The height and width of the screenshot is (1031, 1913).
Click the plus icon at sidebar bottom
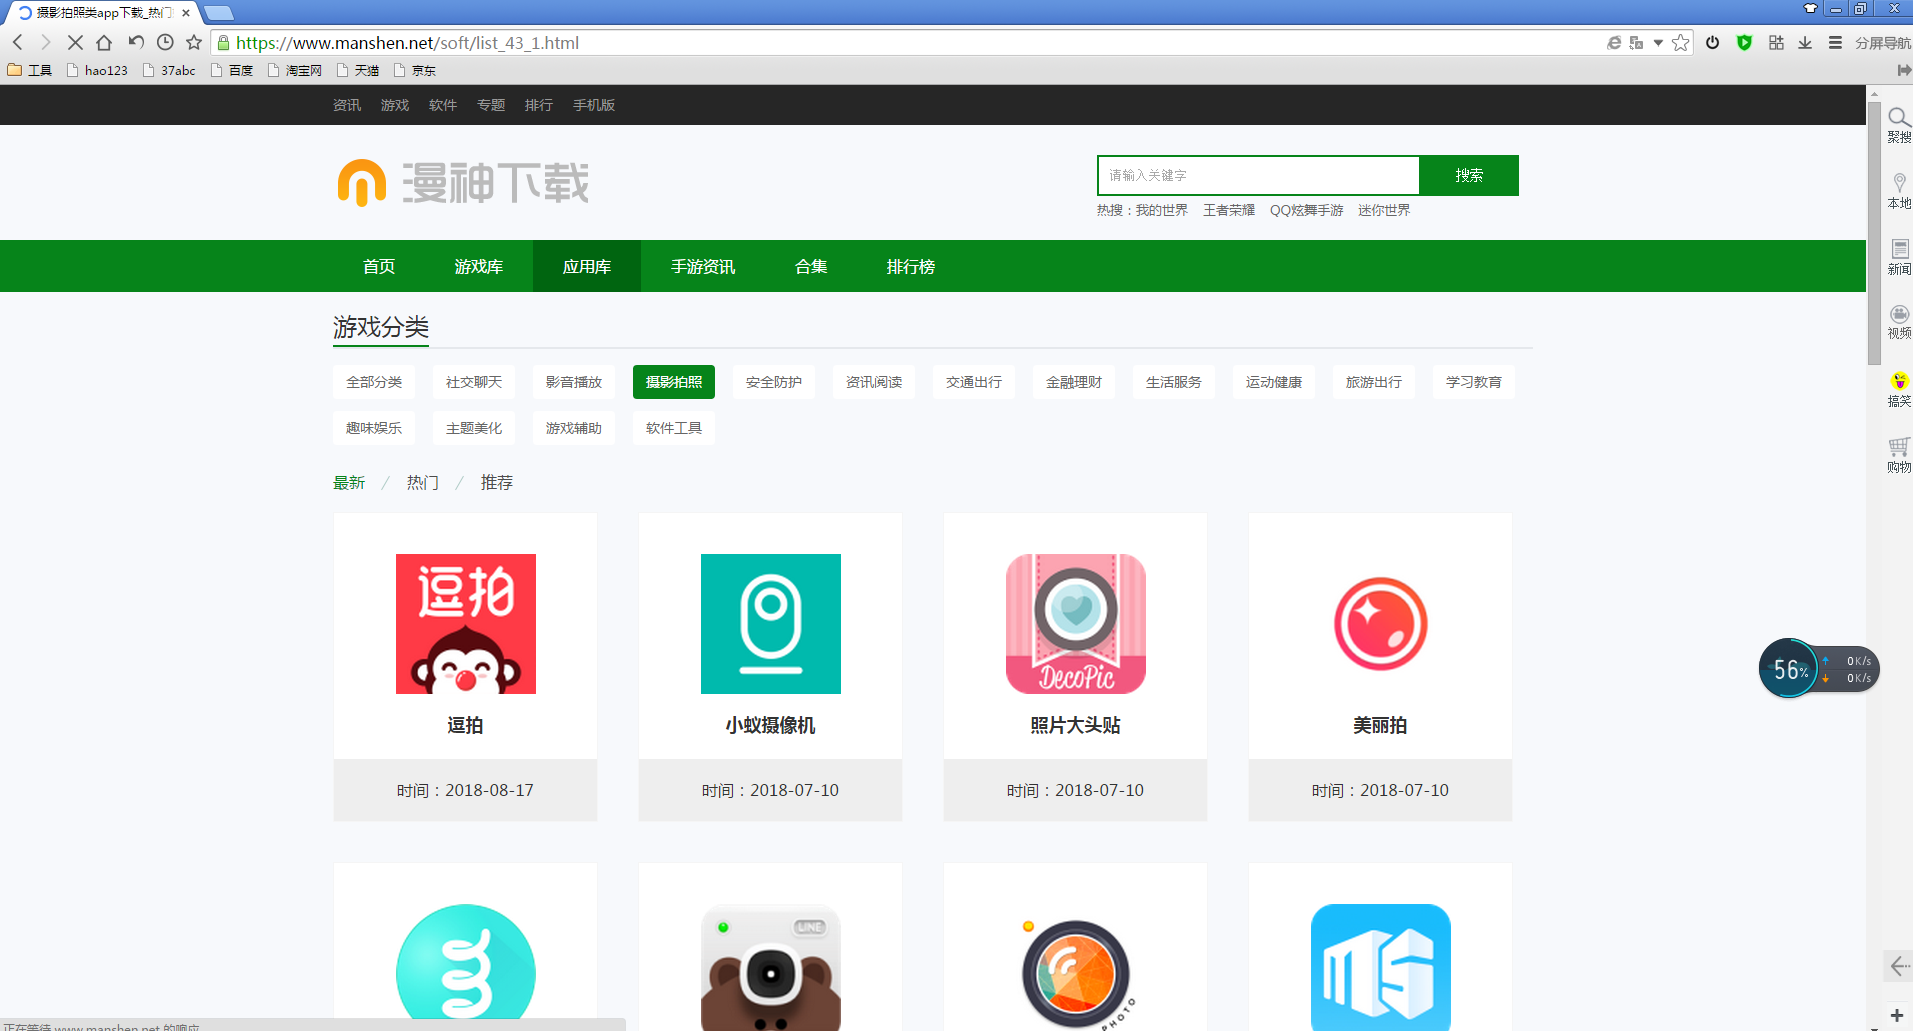(x=1897, y=1016)
